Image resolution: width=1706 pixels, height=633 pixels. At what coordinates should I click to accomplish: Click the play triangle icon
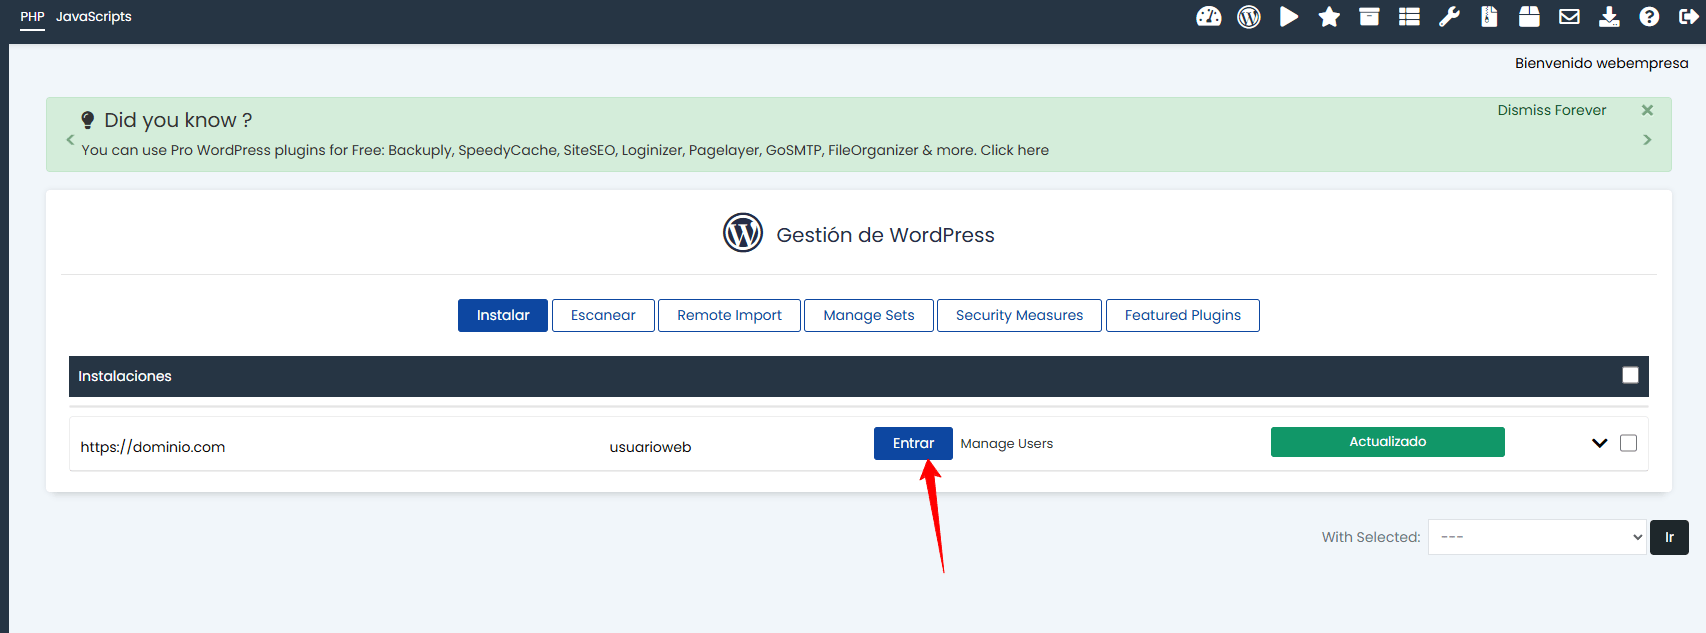click(x=1289, y=16)
